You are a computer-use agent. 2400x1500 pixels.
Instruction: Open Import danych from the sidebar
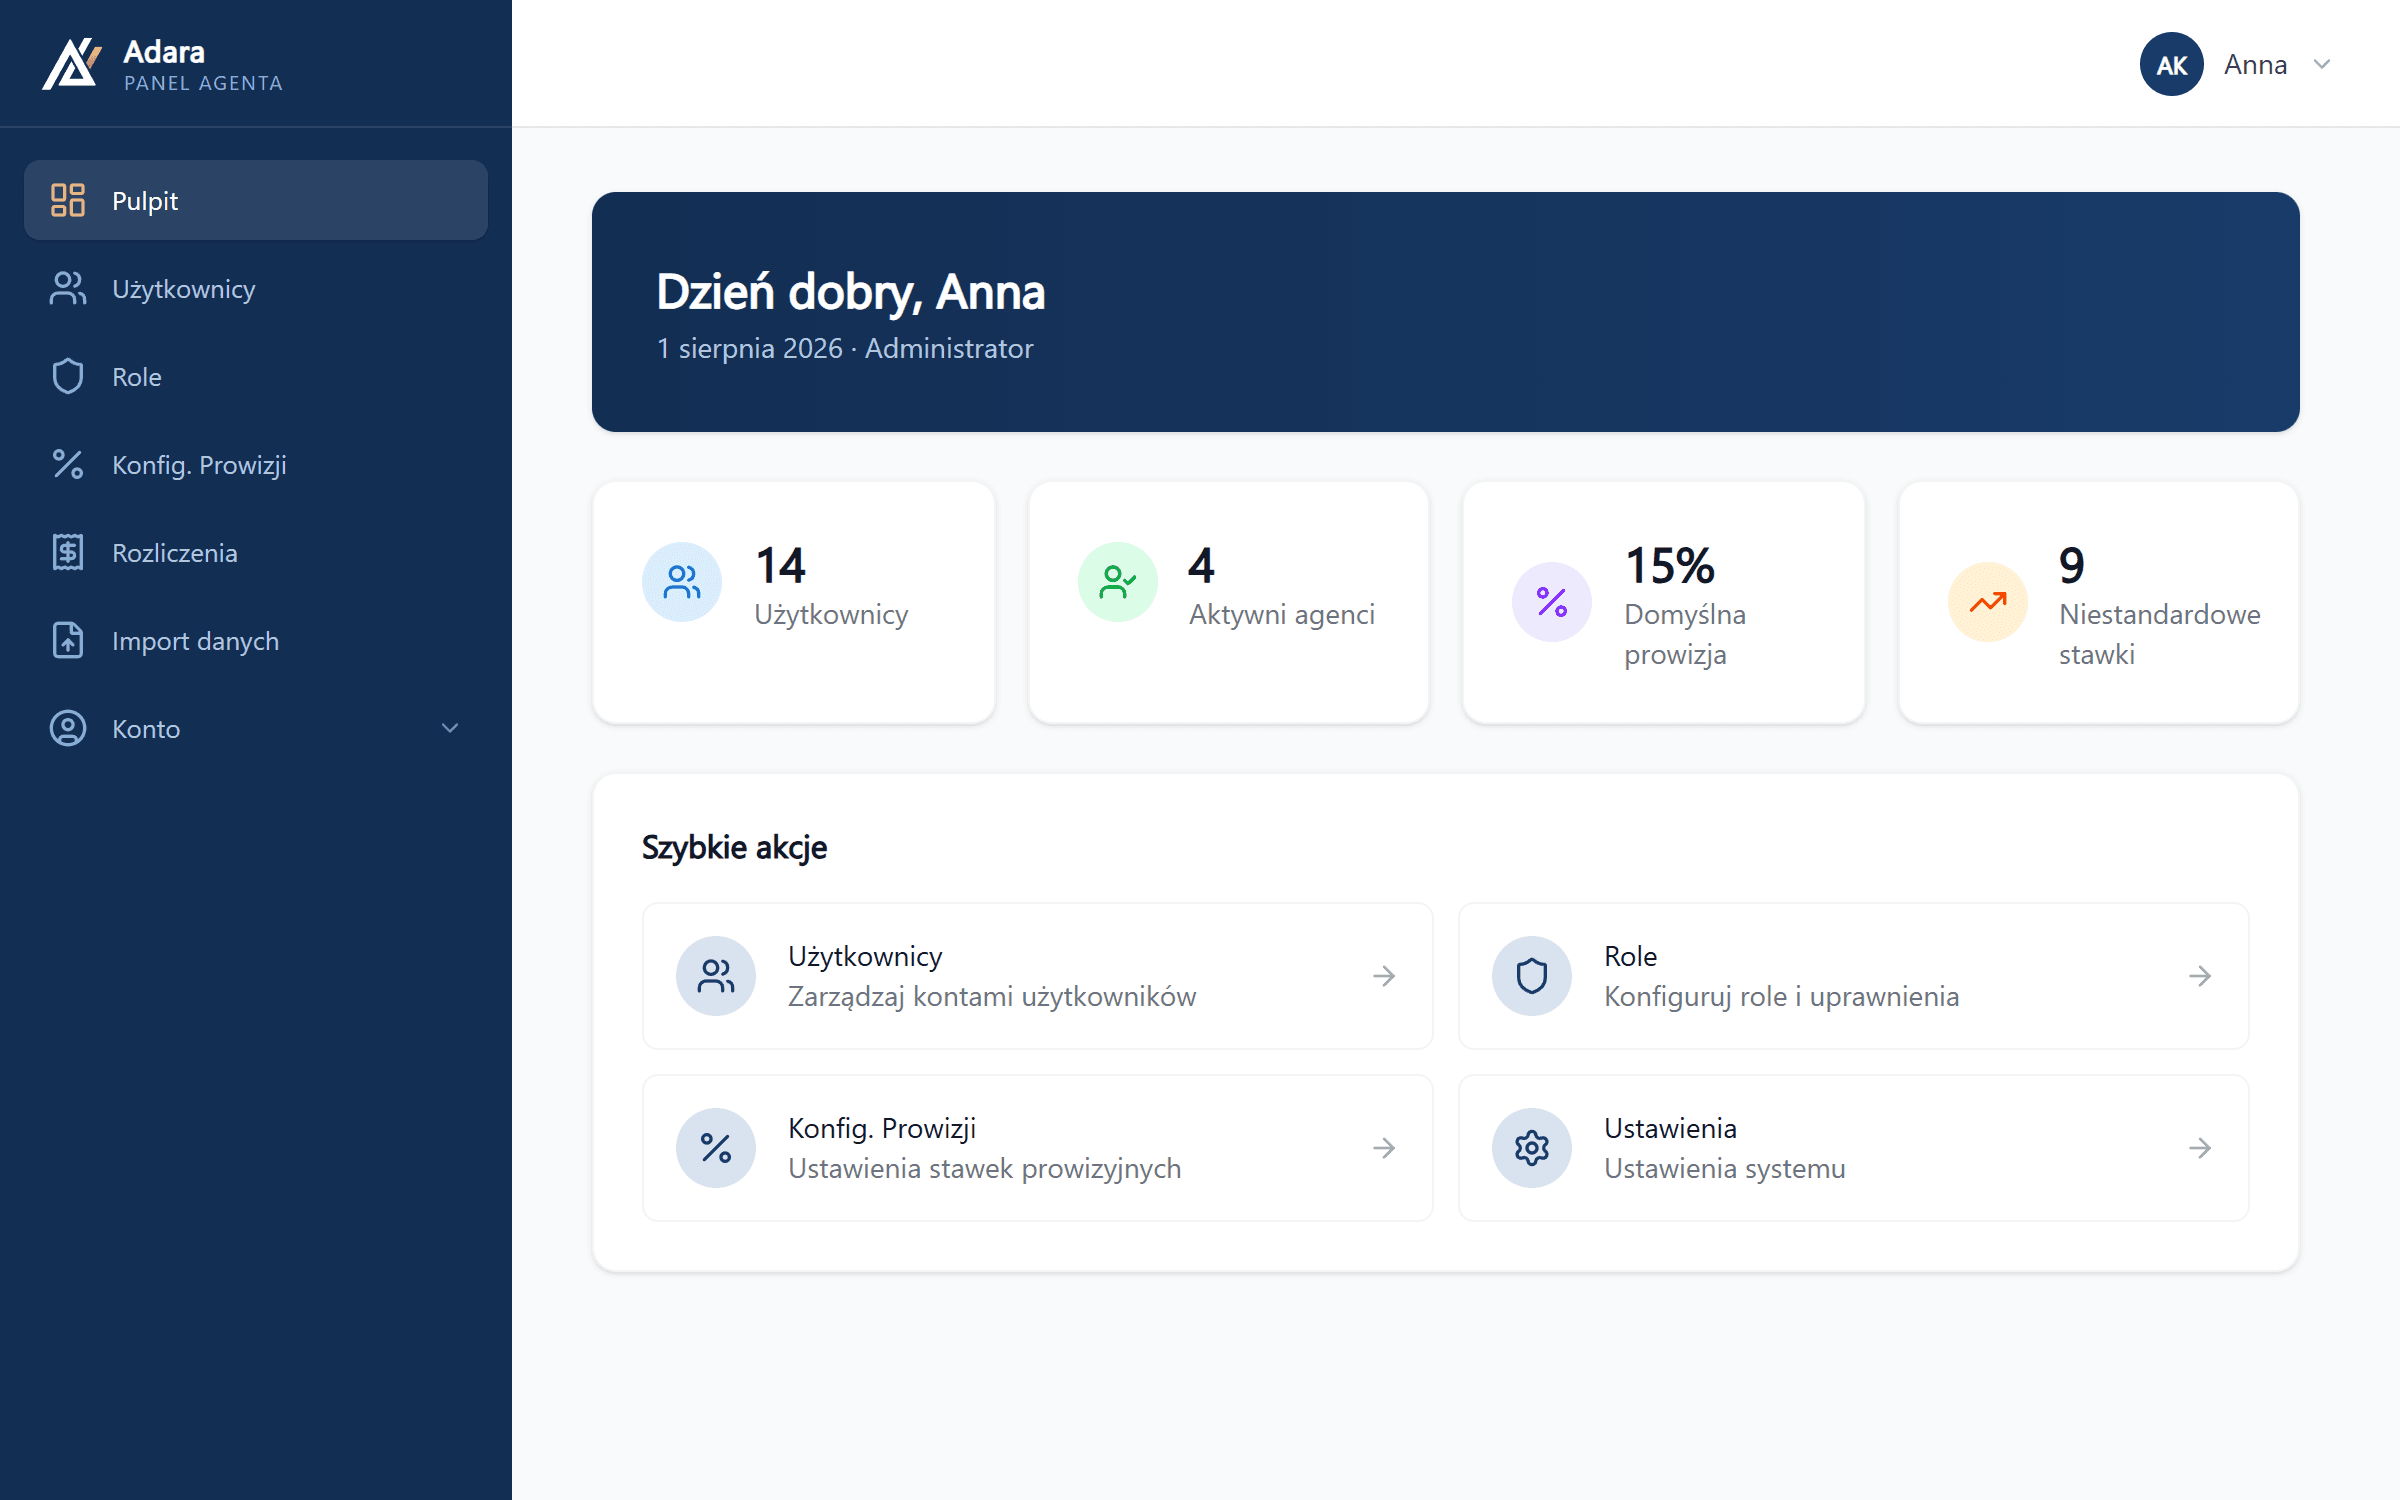(x=256, y=640)
